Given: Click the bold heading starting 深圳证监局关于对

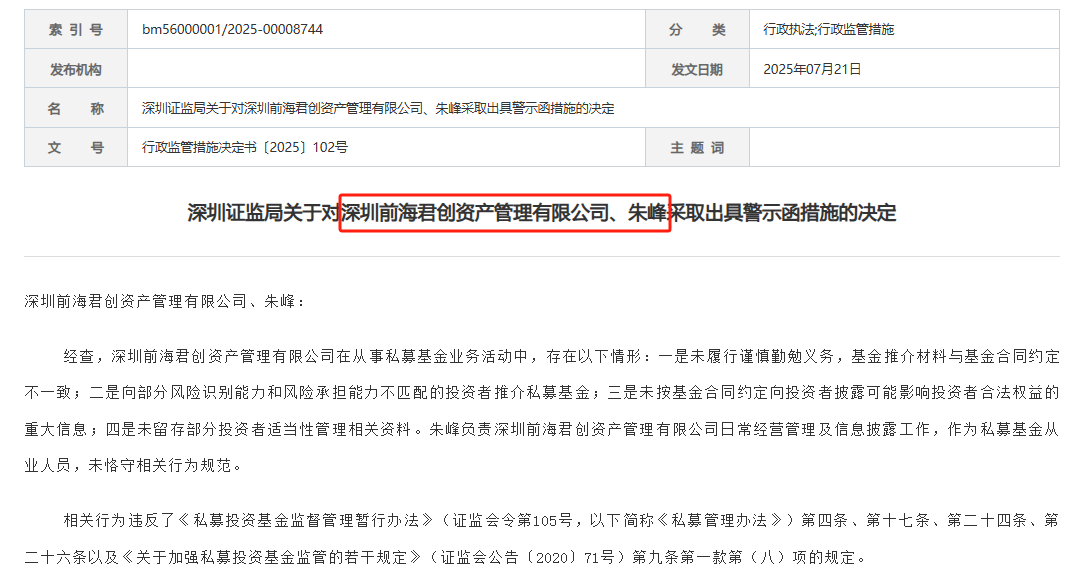Looking at the screenshot, I should click(x=541, y=213).
